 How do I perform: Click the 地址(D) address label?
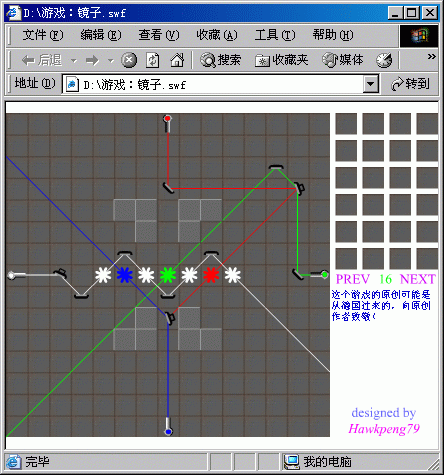(x=35, y=83)
